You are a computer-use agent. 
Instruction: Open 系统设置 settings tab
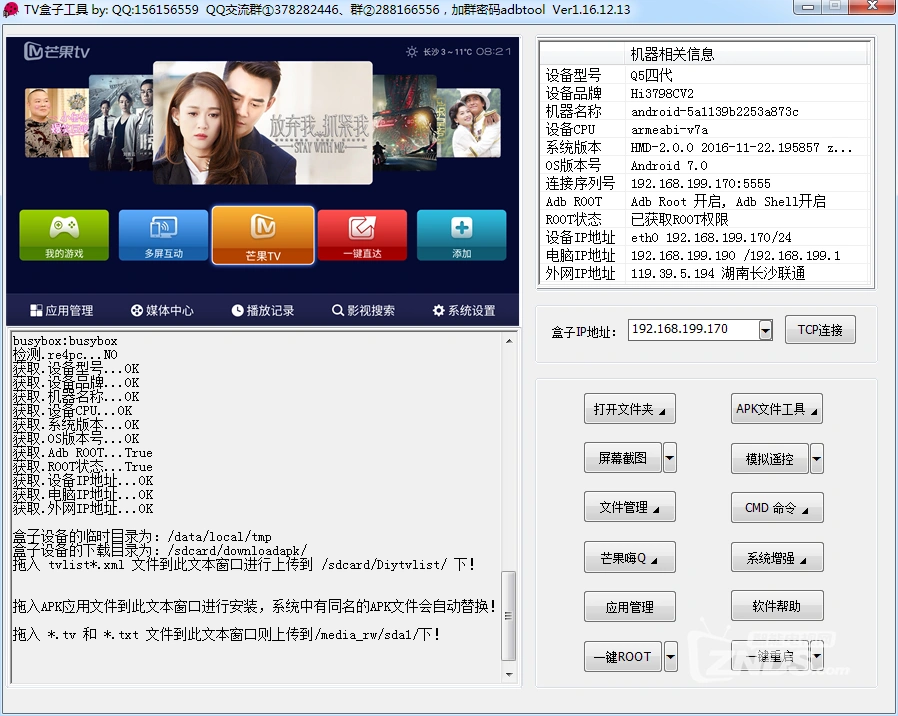pos(464,310)
